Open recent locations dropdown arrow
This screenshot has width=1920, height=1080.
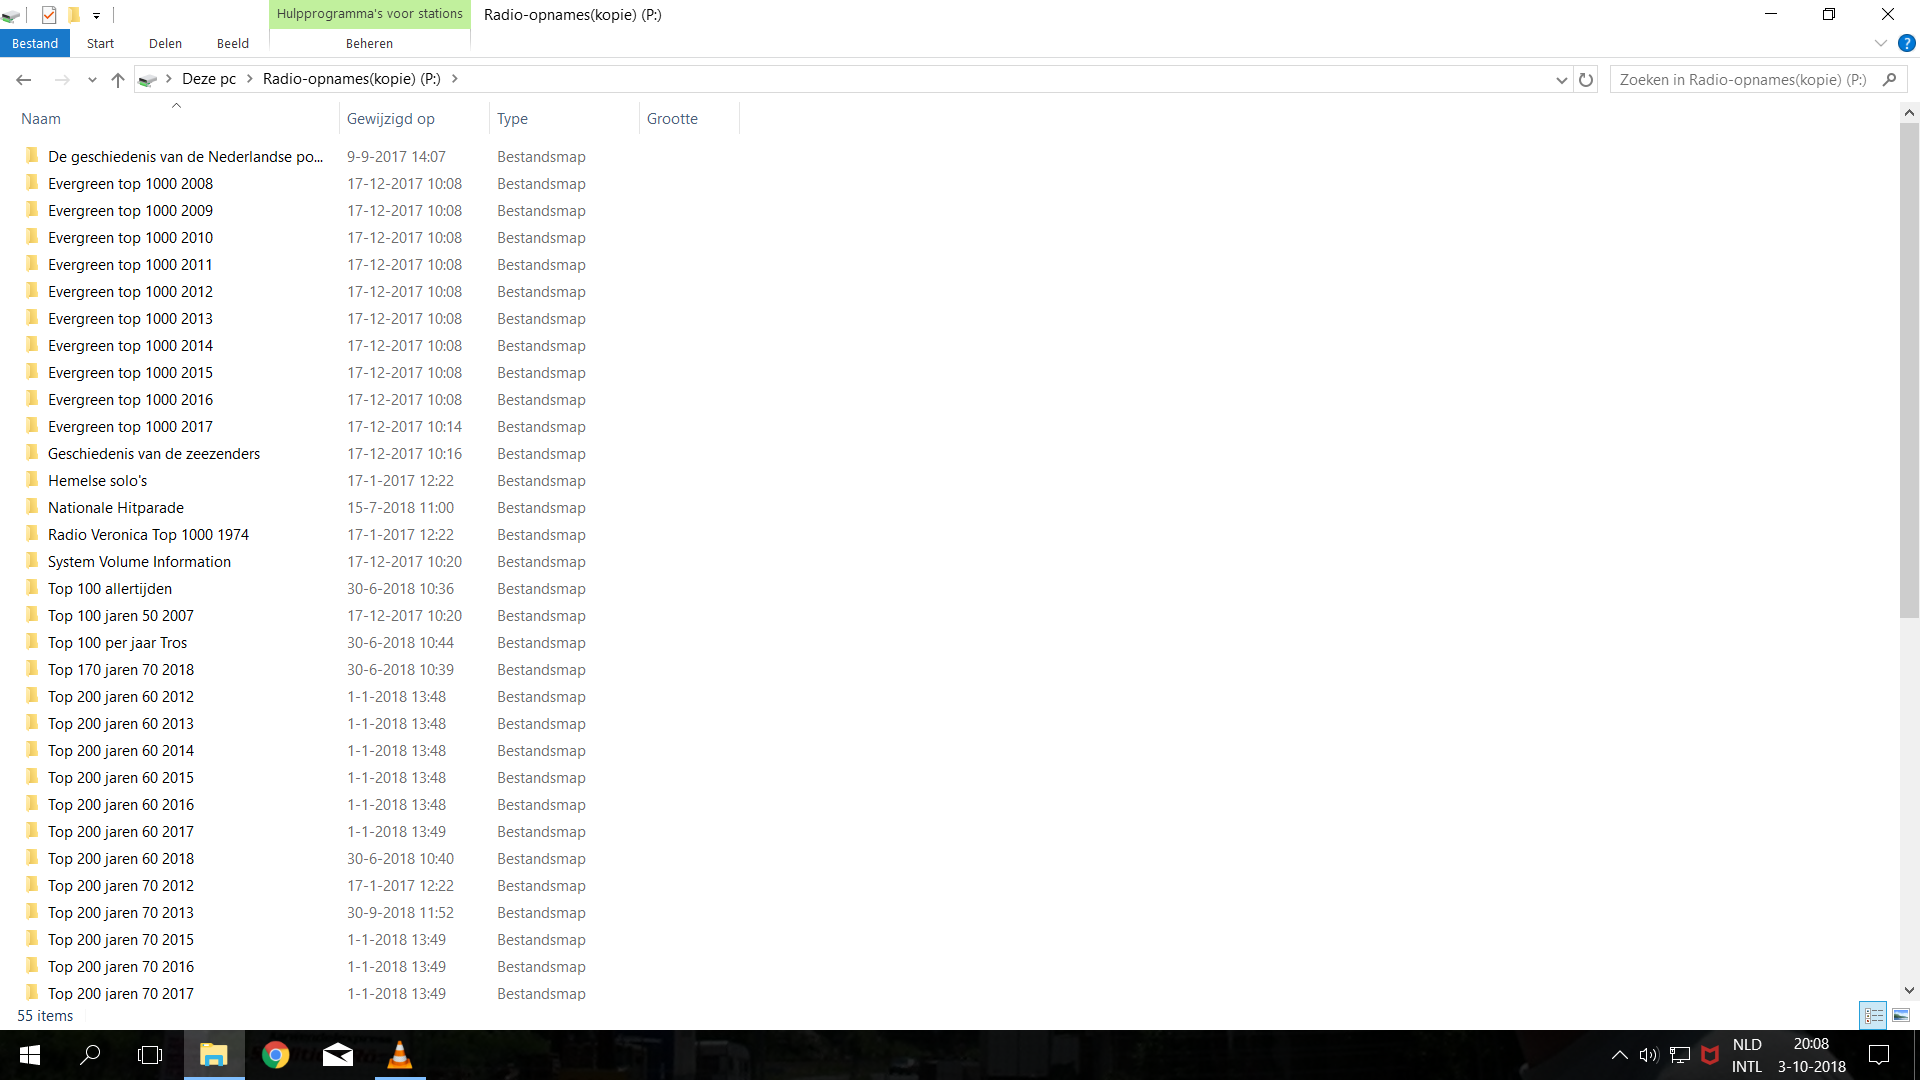pos(92,80)
